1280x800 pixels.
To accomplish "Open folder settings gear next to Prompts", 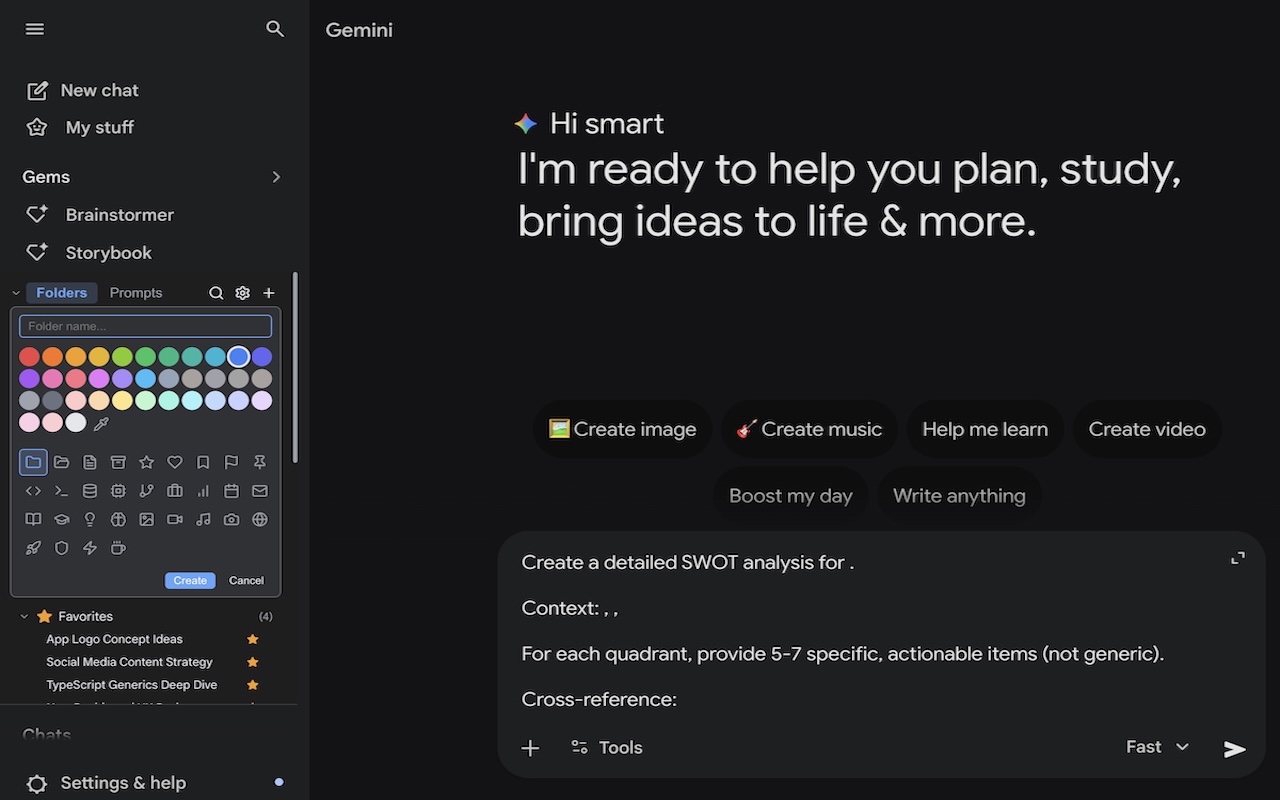I will tap(242, 293).
